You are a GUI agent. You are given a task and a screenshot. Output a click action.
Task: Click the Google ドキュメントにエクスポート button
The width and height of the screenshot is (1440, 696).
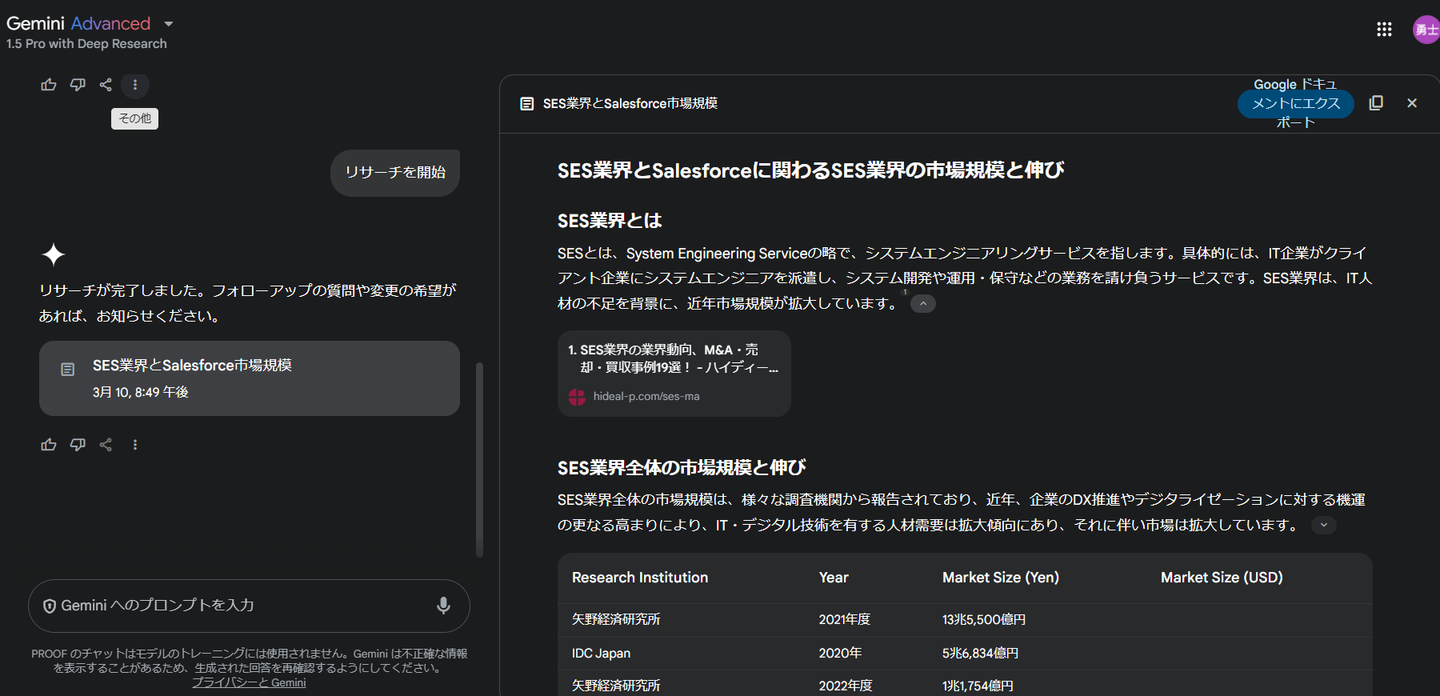[x=1296, y=103]
